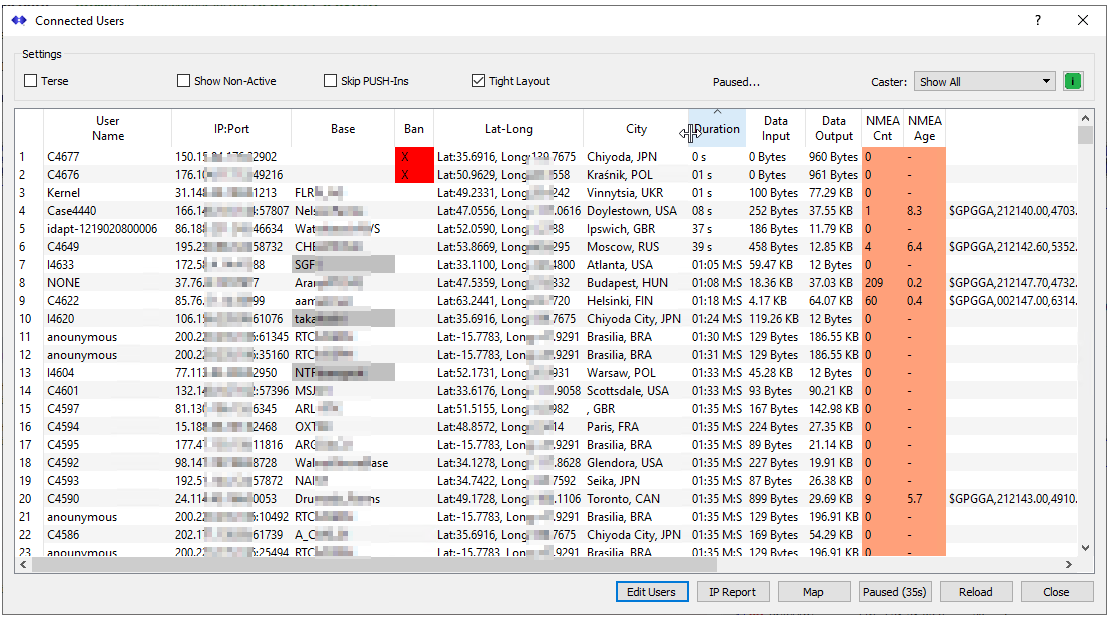Disable the Tight Layout checkbox
Screen dimensions: 1110x620
click(x=478, y=81)
